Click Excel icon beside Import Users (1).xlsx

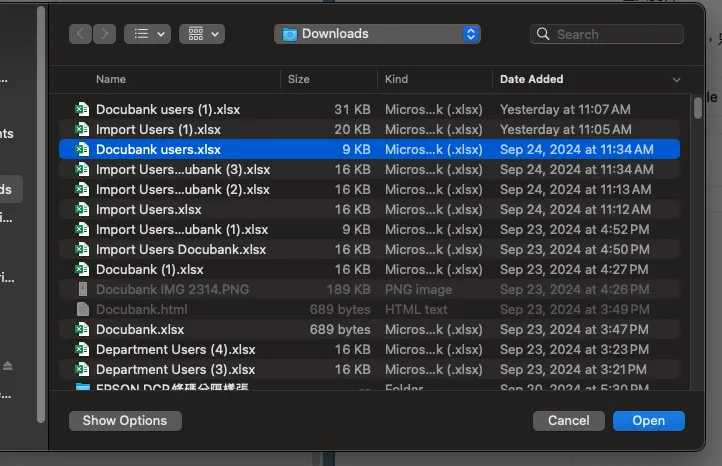[83, 129]
